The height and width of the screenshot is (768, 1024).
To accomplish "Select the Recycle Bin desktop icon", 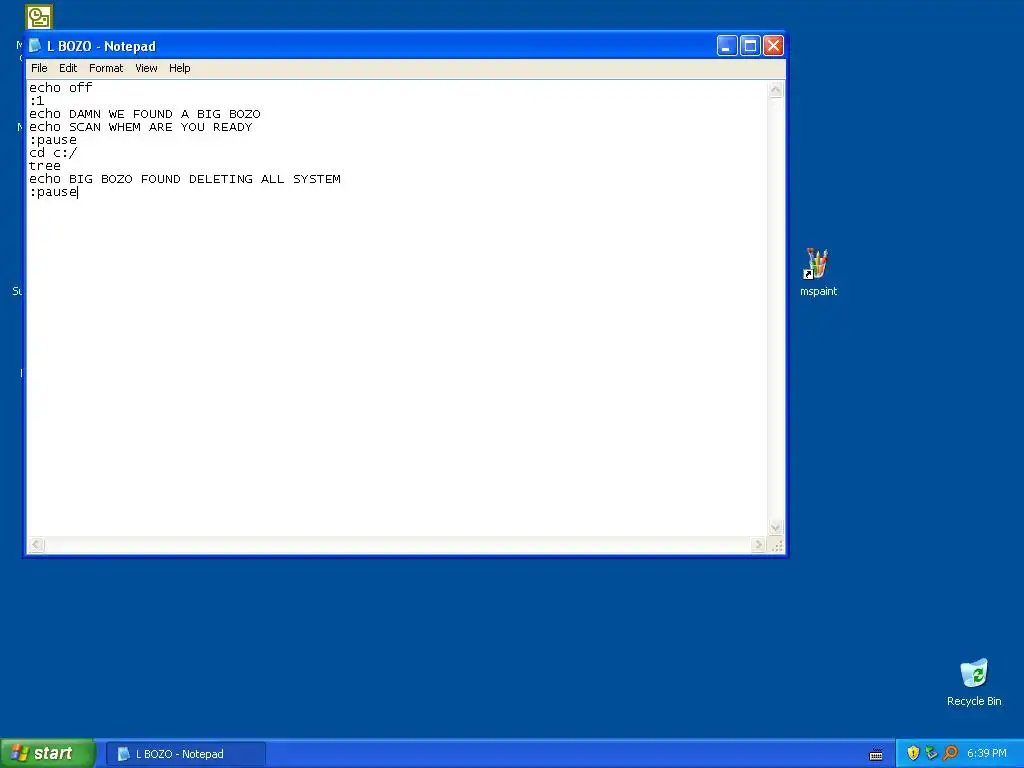I will point(974,682).
